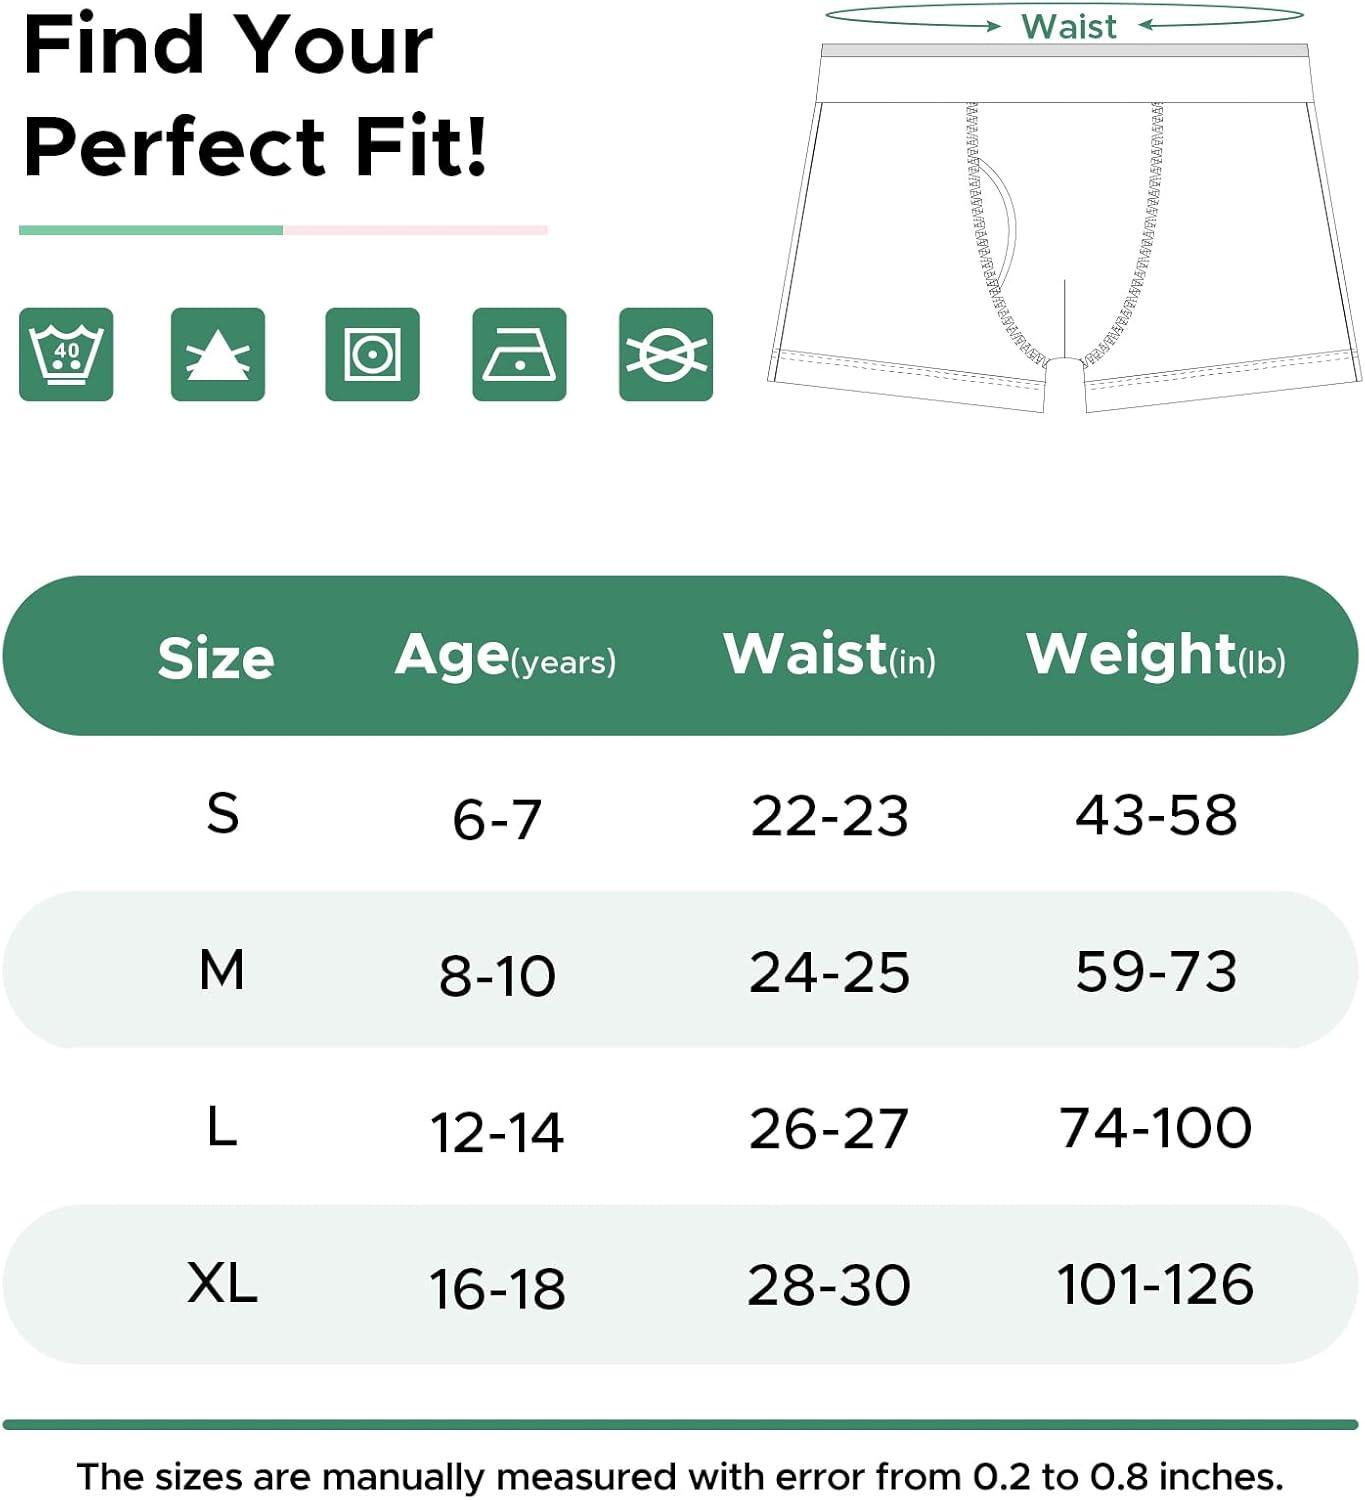Select the Weight (lb) column header
The image size is (1365, 1500).
(x=1156, y=655)
